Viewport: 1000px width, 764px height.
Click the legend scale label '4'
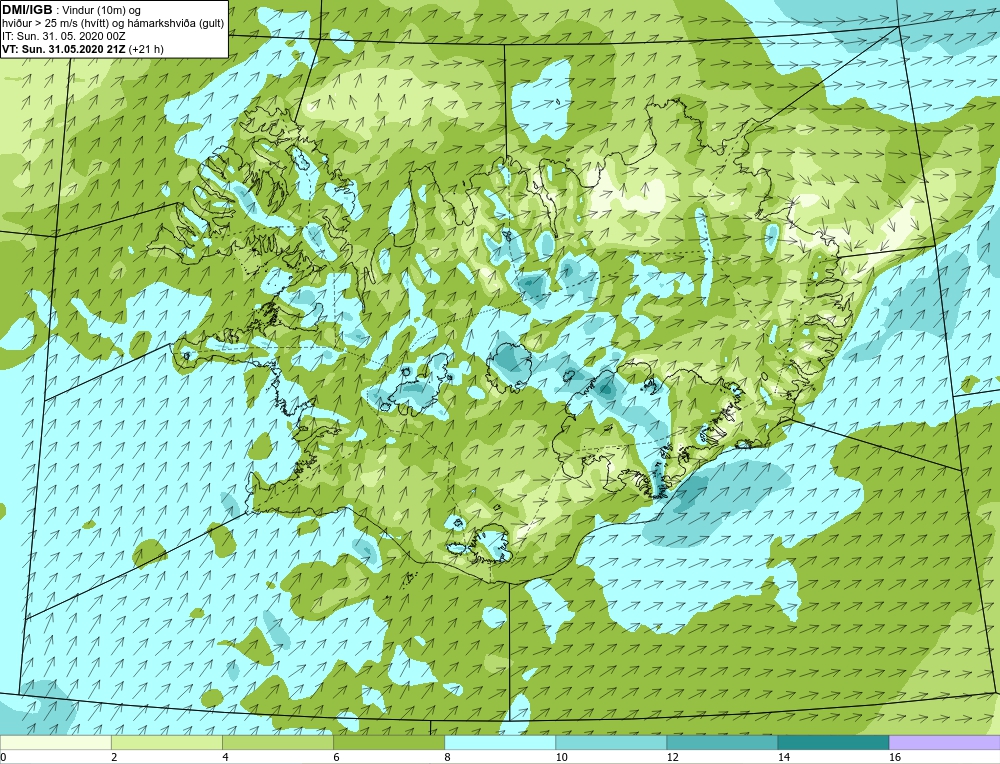[x=226, y=758]
